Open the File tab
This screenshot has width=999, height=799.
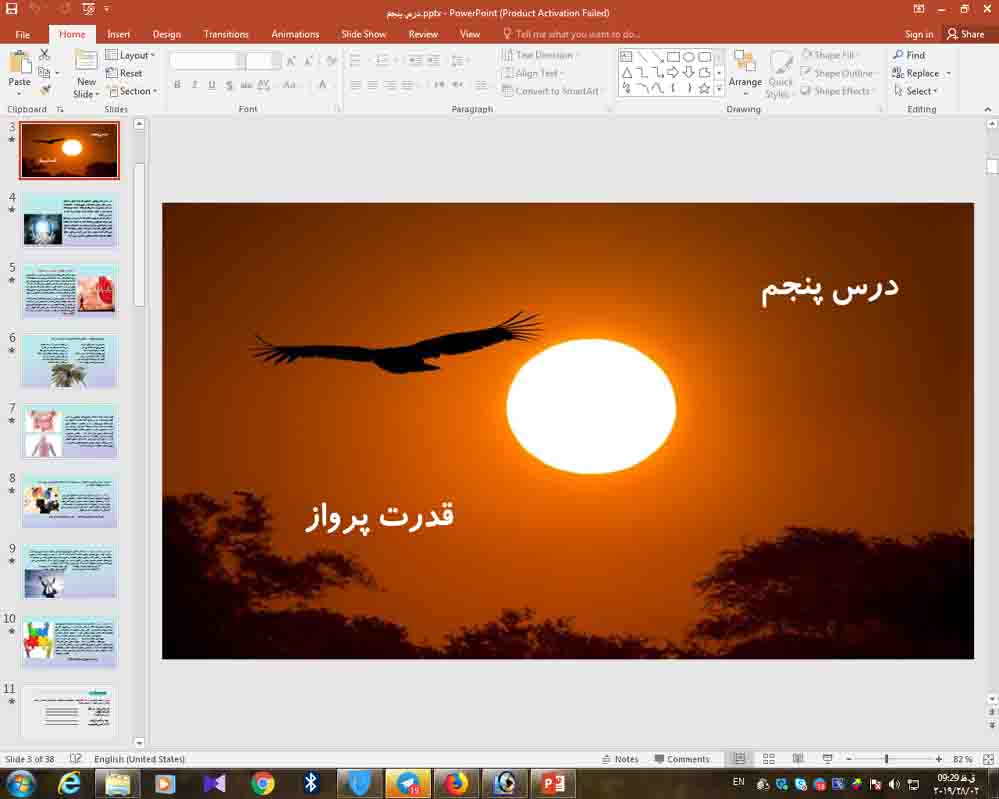pos(22,34)
